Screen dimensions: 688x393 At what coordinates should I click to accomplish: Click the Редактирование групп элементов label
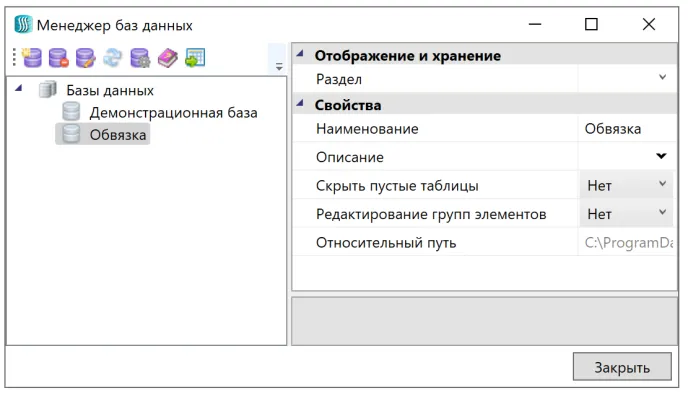point(431,214)
